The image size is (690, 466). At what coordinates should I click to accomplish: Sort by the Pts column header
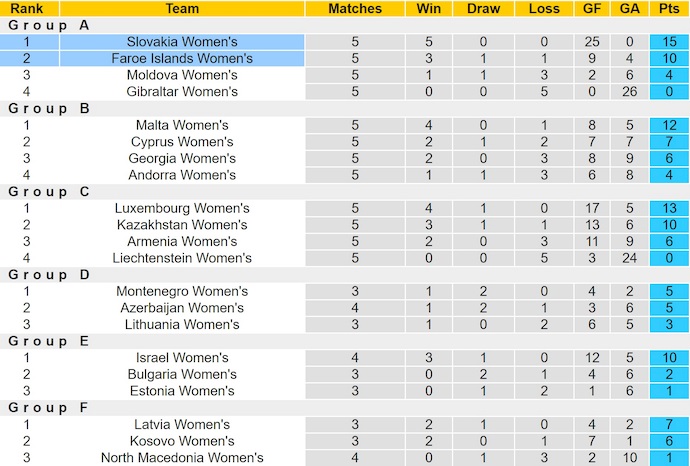pyautogui.click(x=665, y=8)
